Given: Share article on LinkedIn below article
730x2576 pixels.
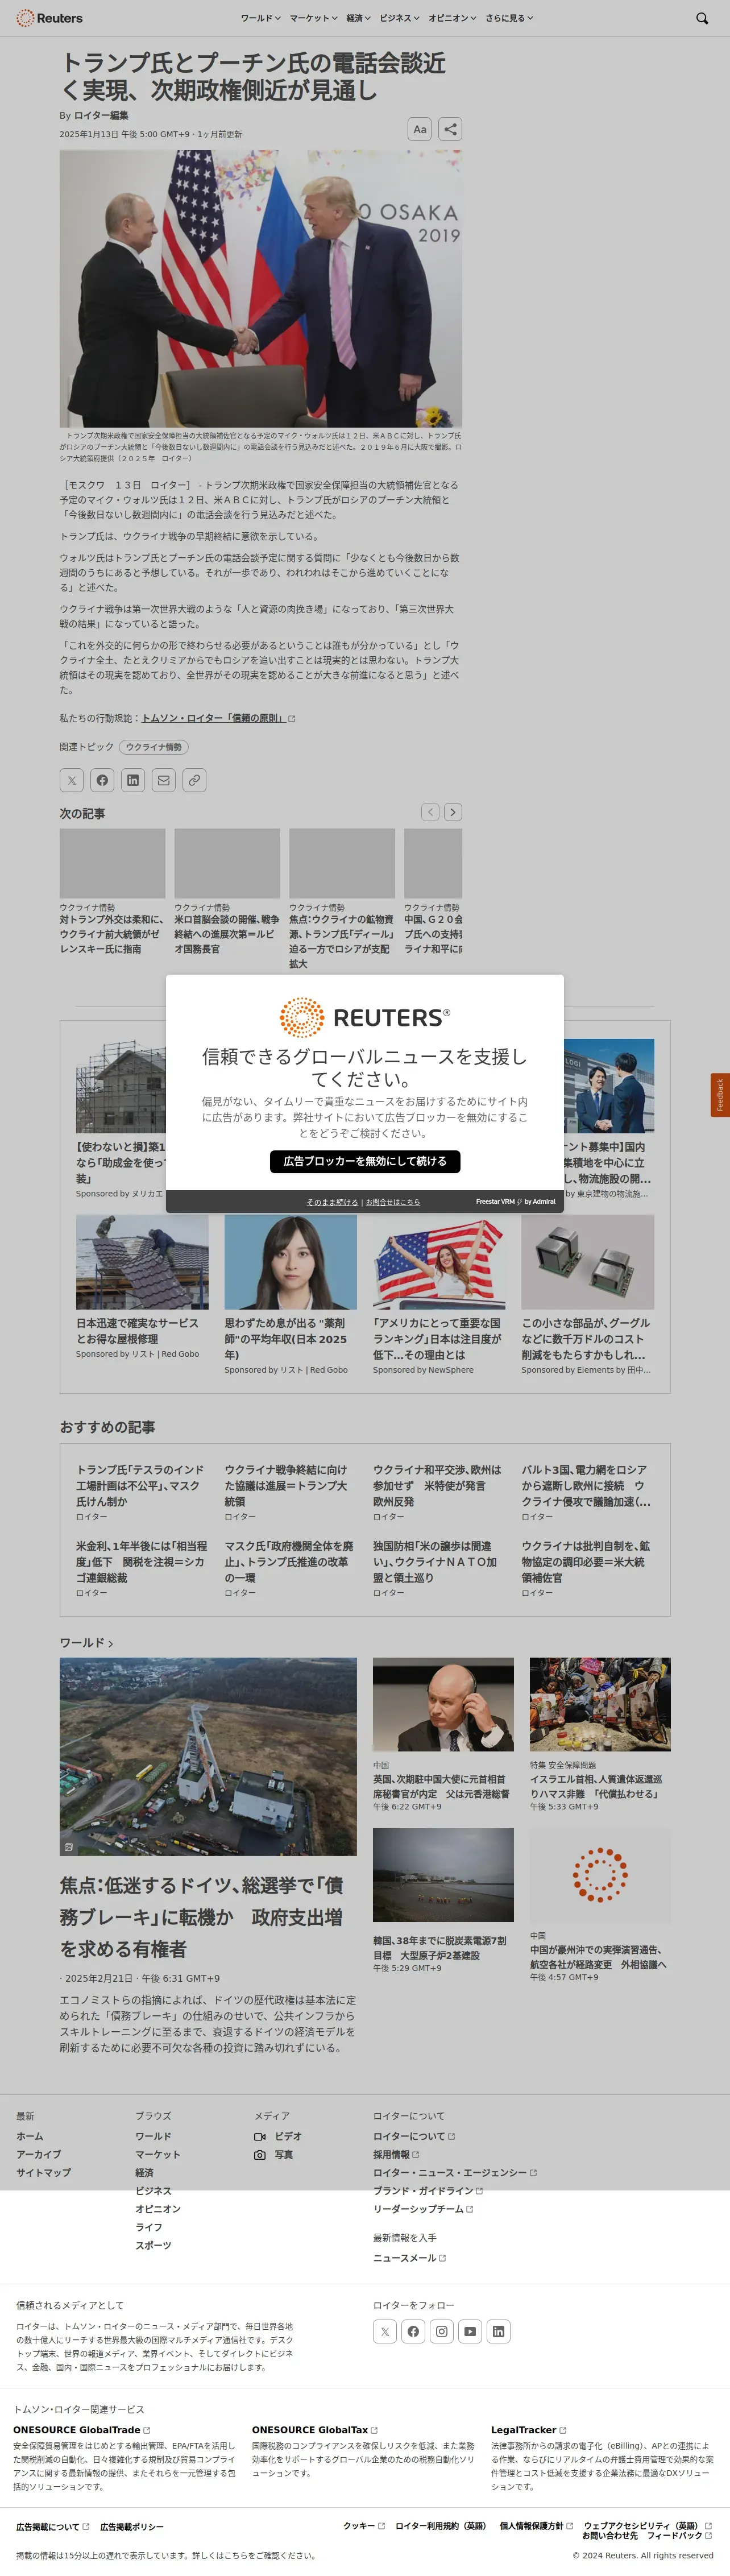Looking at the screenshot, I should 133,780.
